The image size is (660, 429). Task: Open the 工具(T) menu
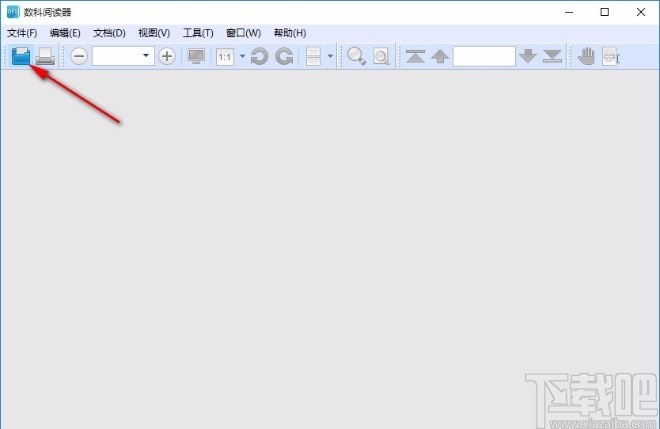(198, 33)
